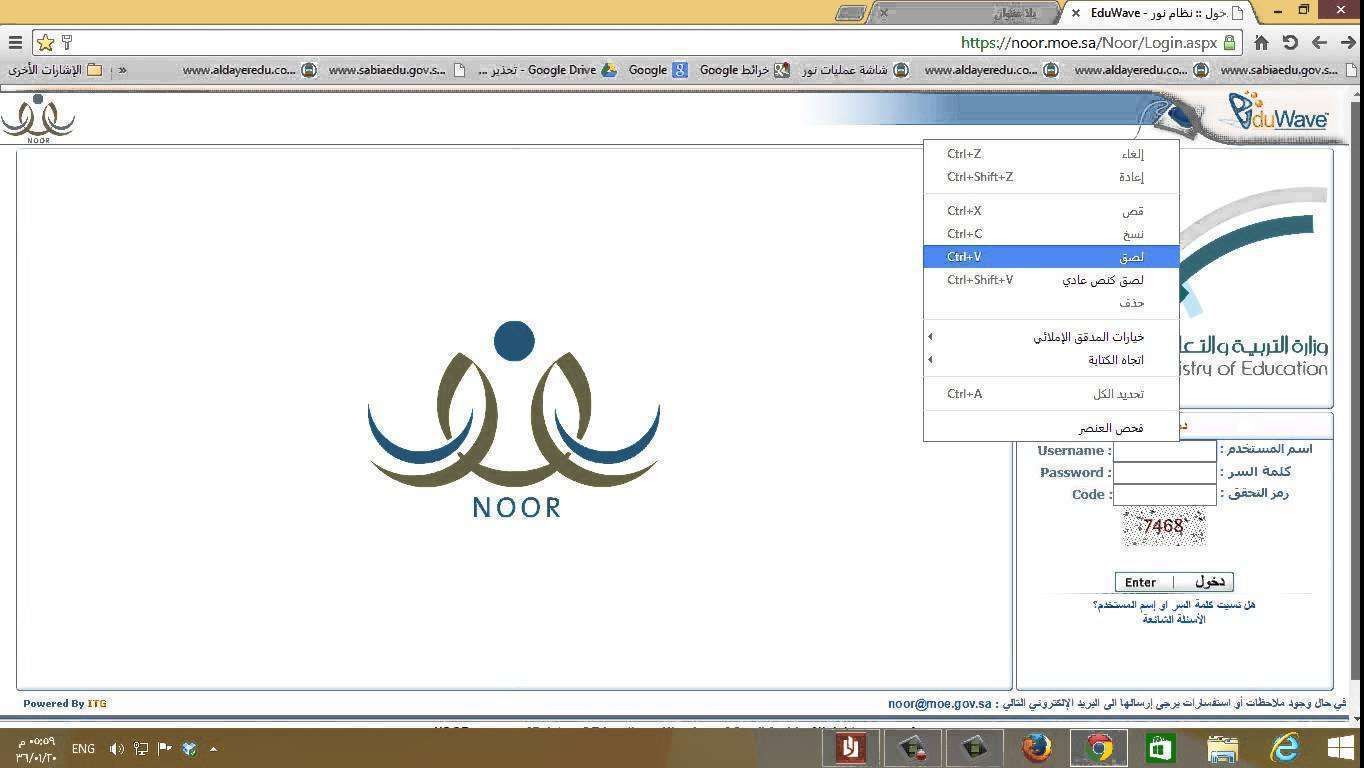Viewport: 1364px width, 768px height.
Task: Click the saved-password key icon
Action: (67, 43)
